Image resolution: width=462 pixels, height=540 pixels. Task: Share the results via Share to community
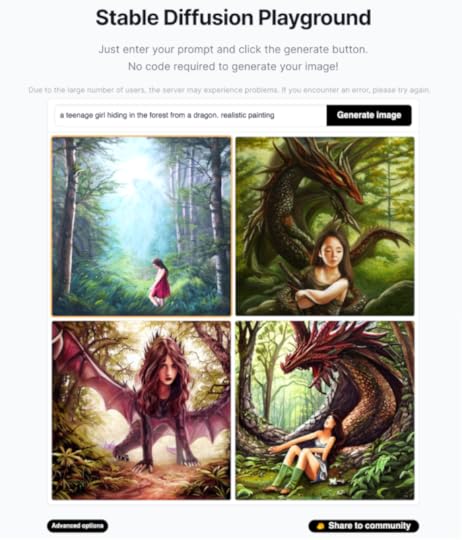pyautogui.click(x=364, y=526)
